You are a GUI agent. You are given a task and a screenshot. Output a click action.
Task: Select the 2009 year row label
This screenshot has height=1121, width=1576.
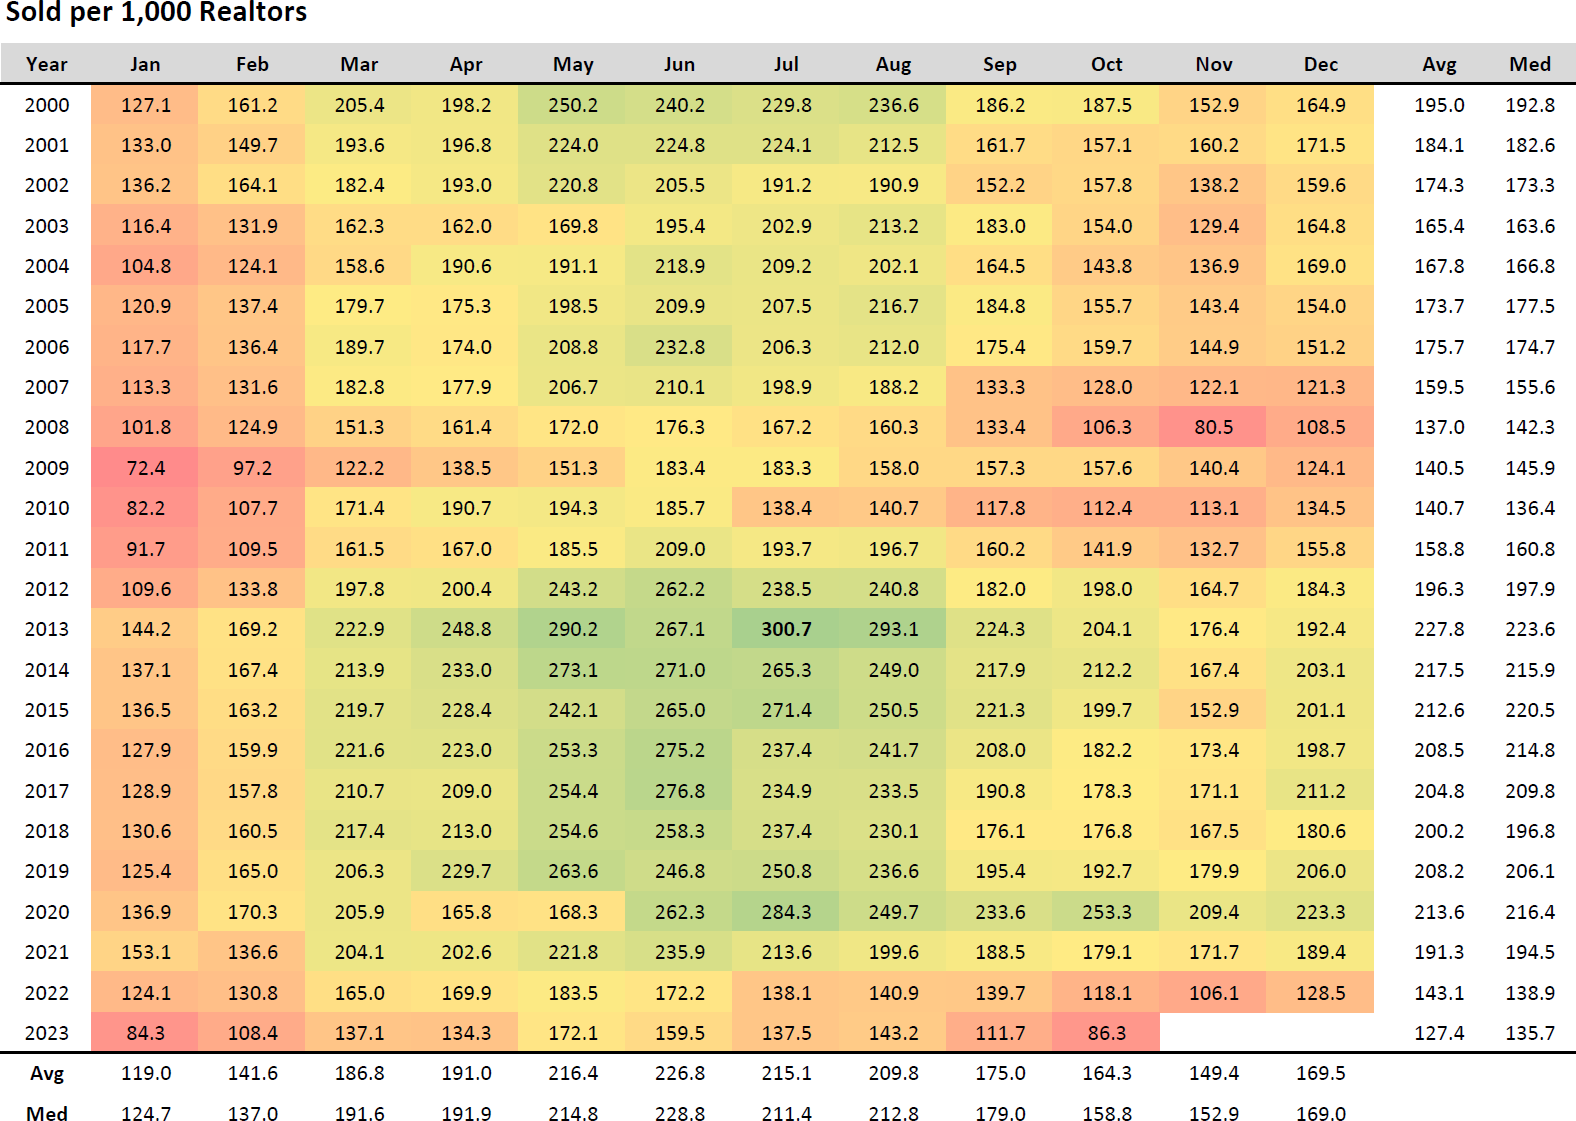(47, 468)
